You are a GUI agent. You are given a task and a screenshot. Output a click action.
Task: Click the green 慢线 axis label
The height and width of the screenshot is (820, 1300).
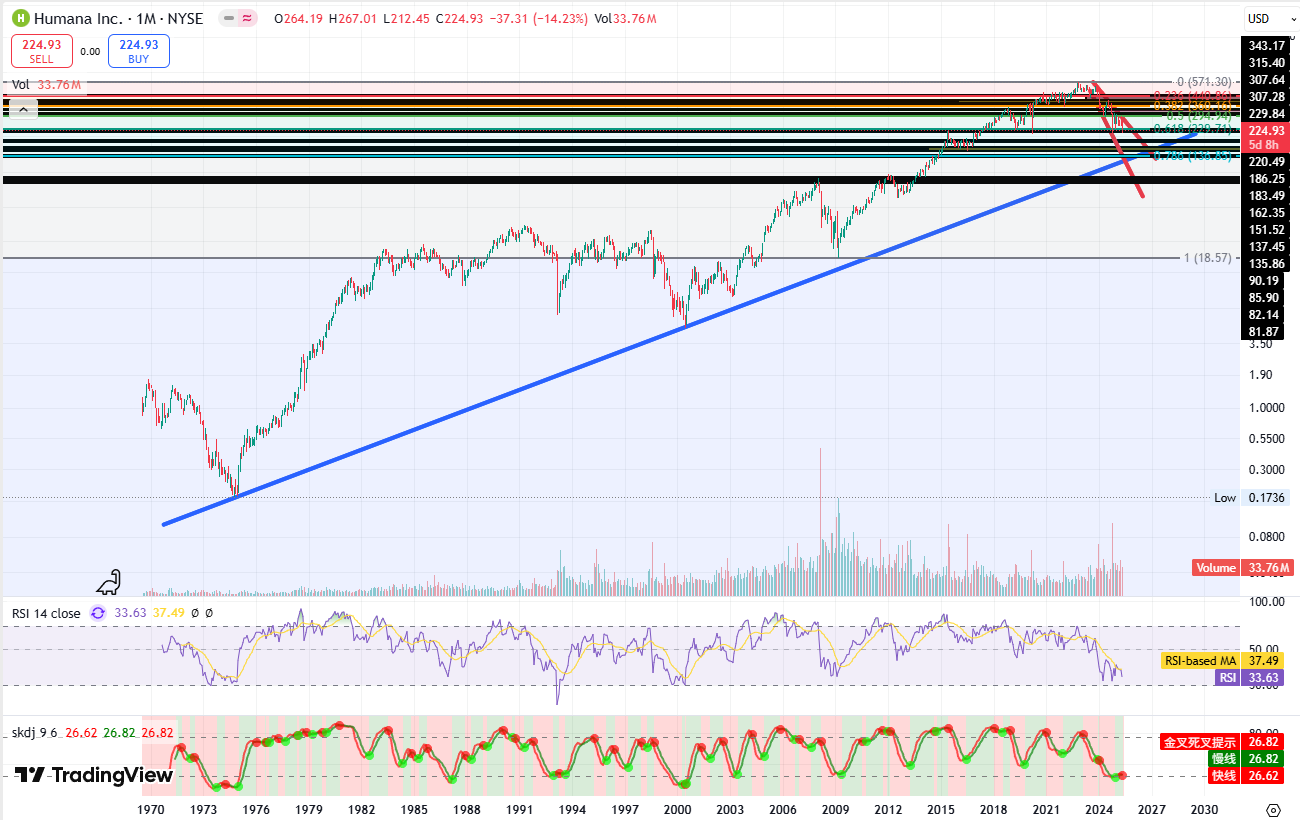point(1224,759)
